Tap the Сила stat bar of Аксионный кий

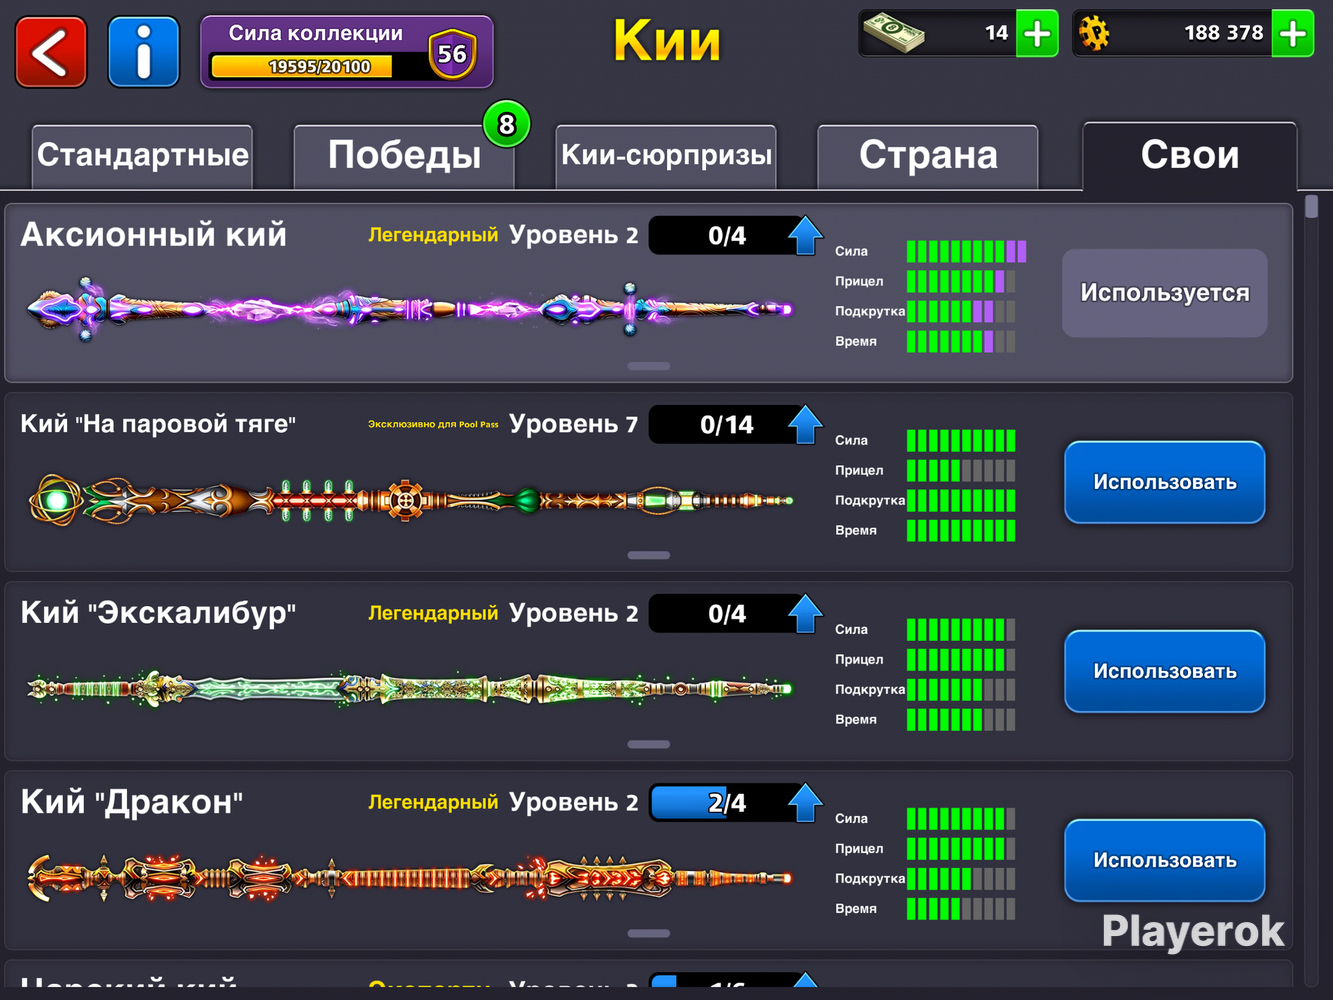966,251
